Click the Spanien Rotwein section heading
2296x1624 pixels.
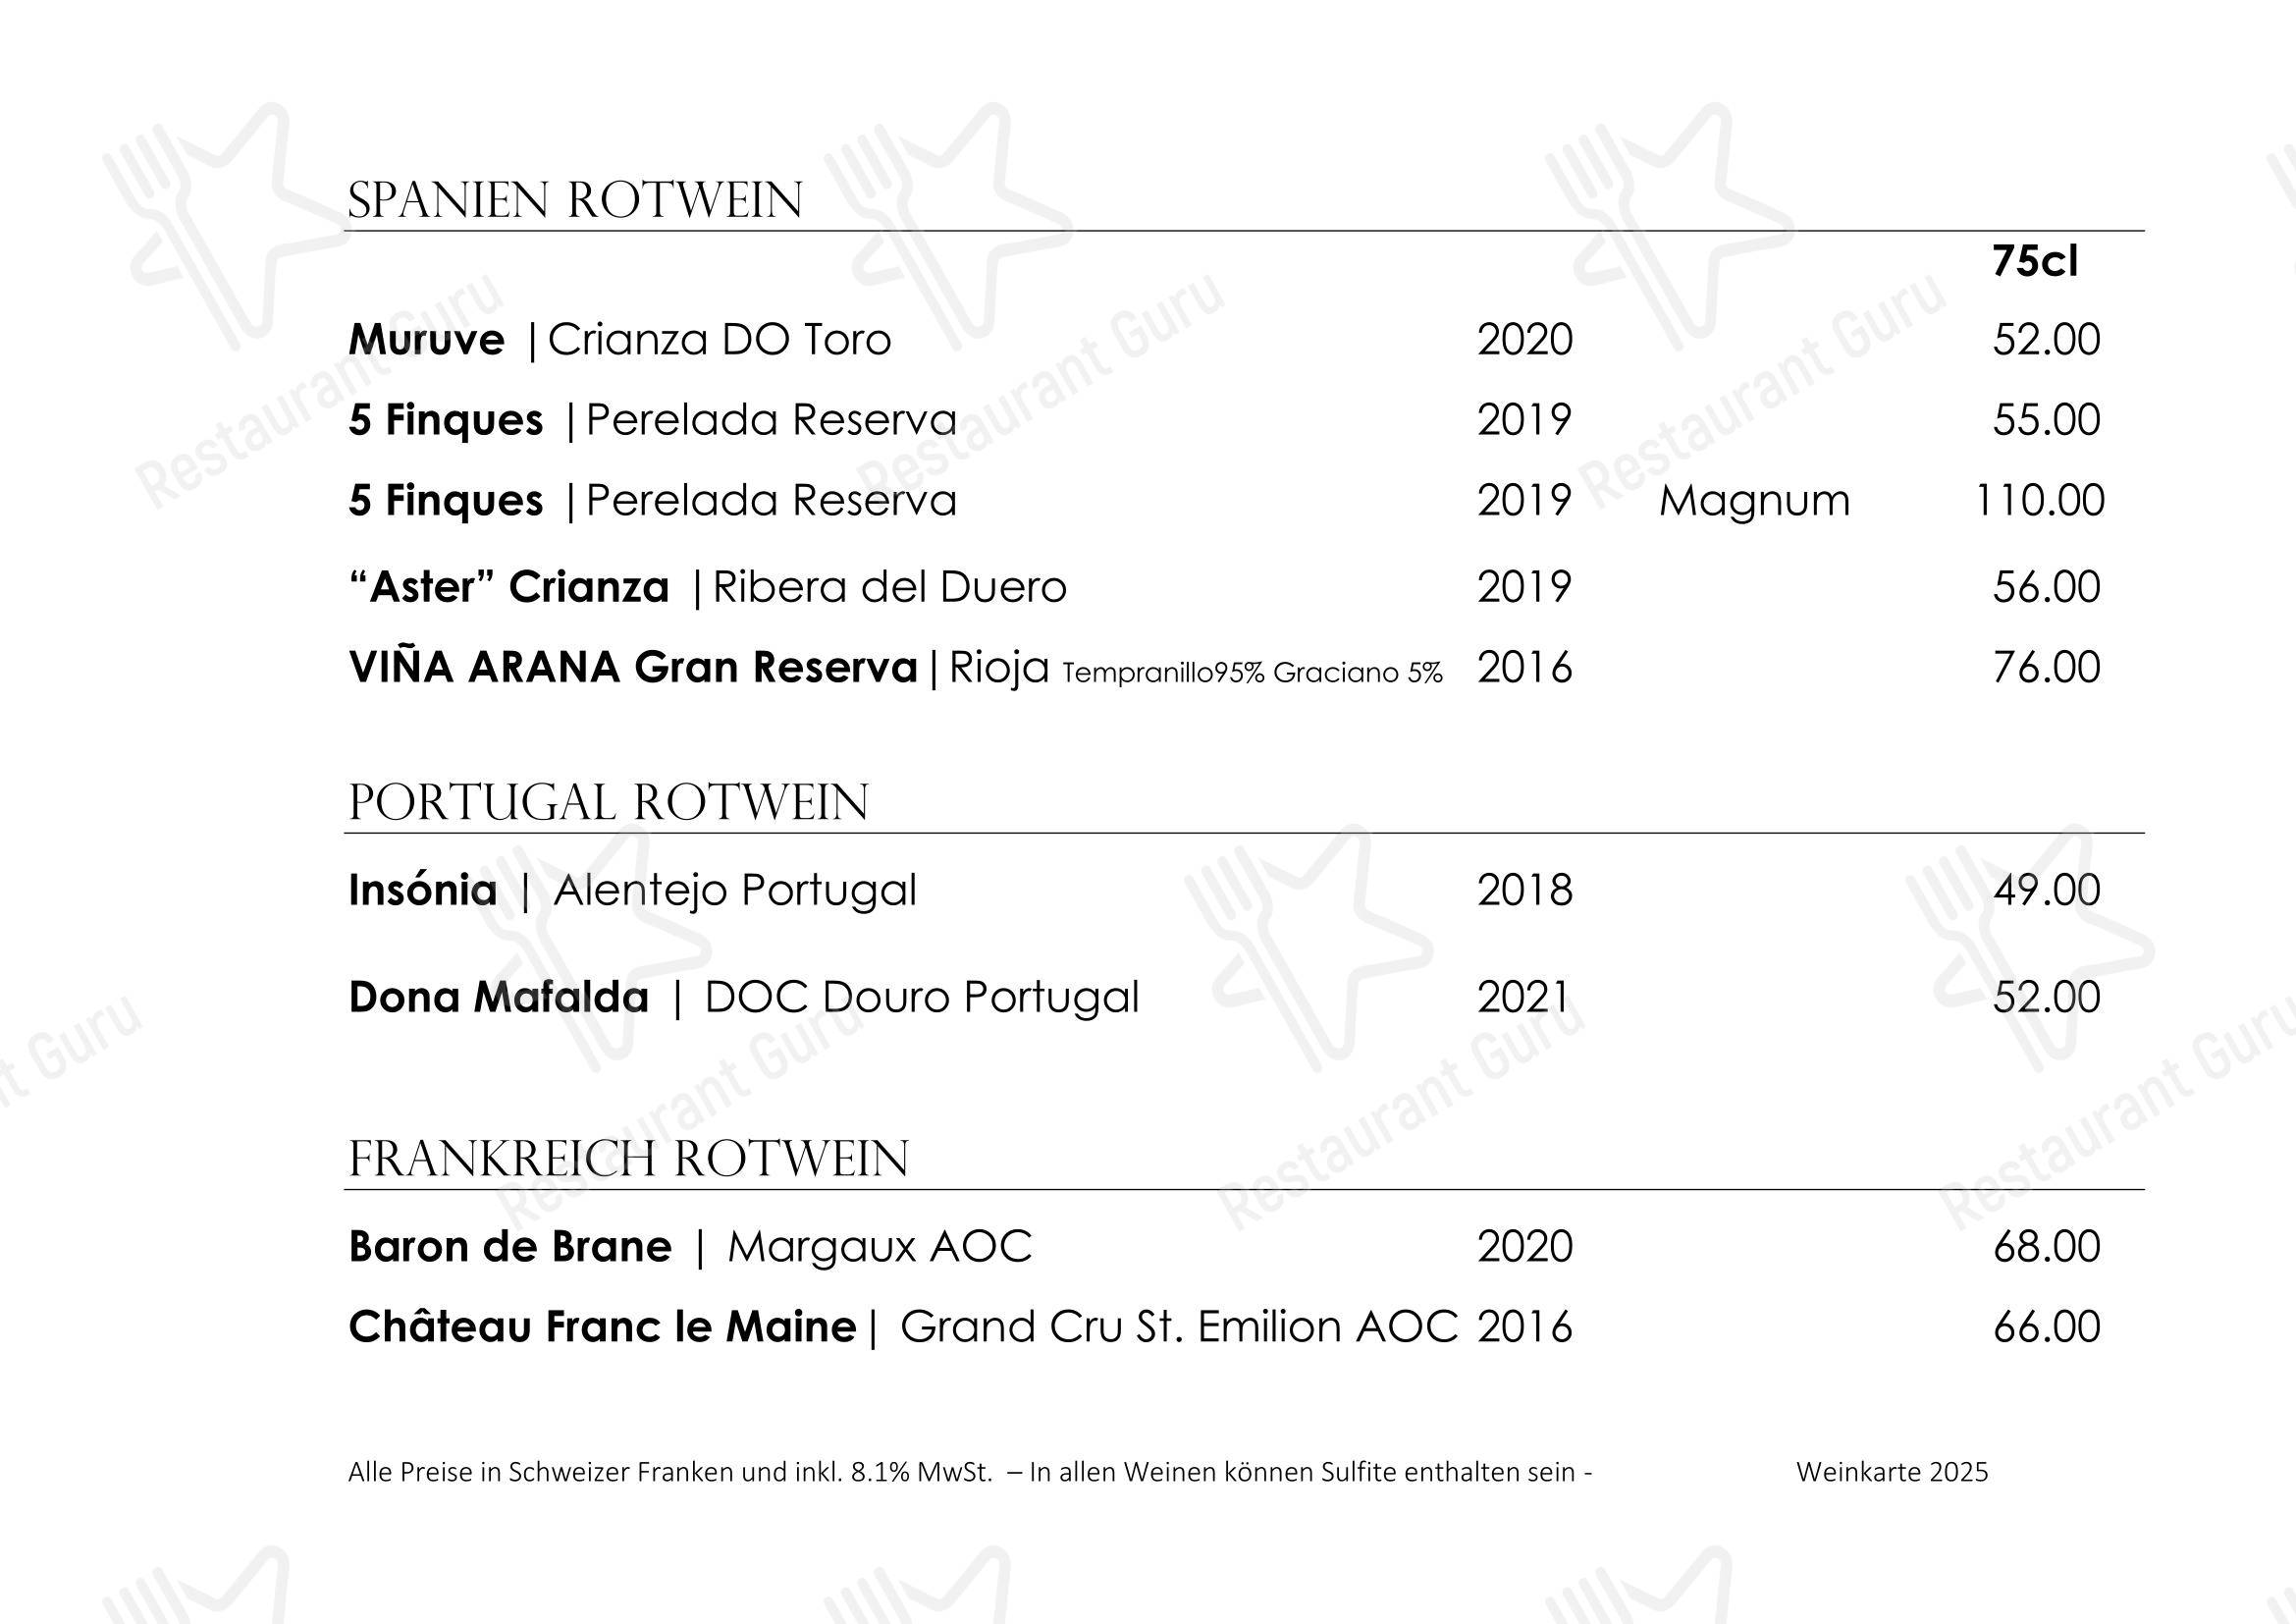coord(575,200)
